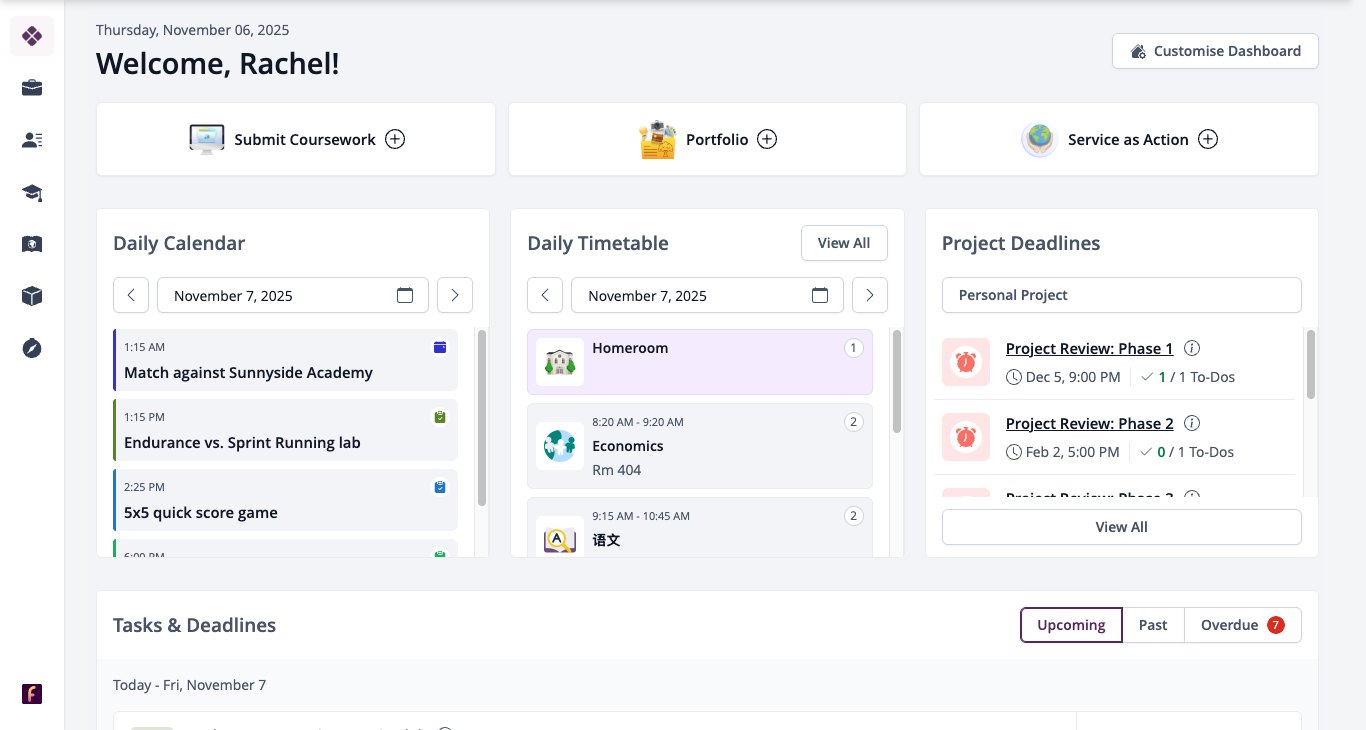Screen dimensions: 1366x730
Task: Open the people list sidebar icon
Action: pyautogui.click(x=32, y=140)
